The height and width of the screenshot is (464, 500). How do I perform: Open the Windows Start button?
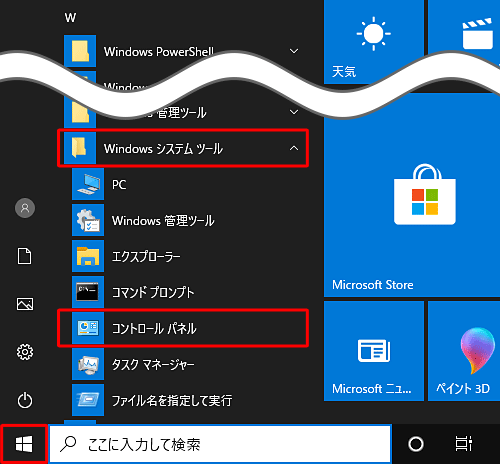click(x=24, y=444)
